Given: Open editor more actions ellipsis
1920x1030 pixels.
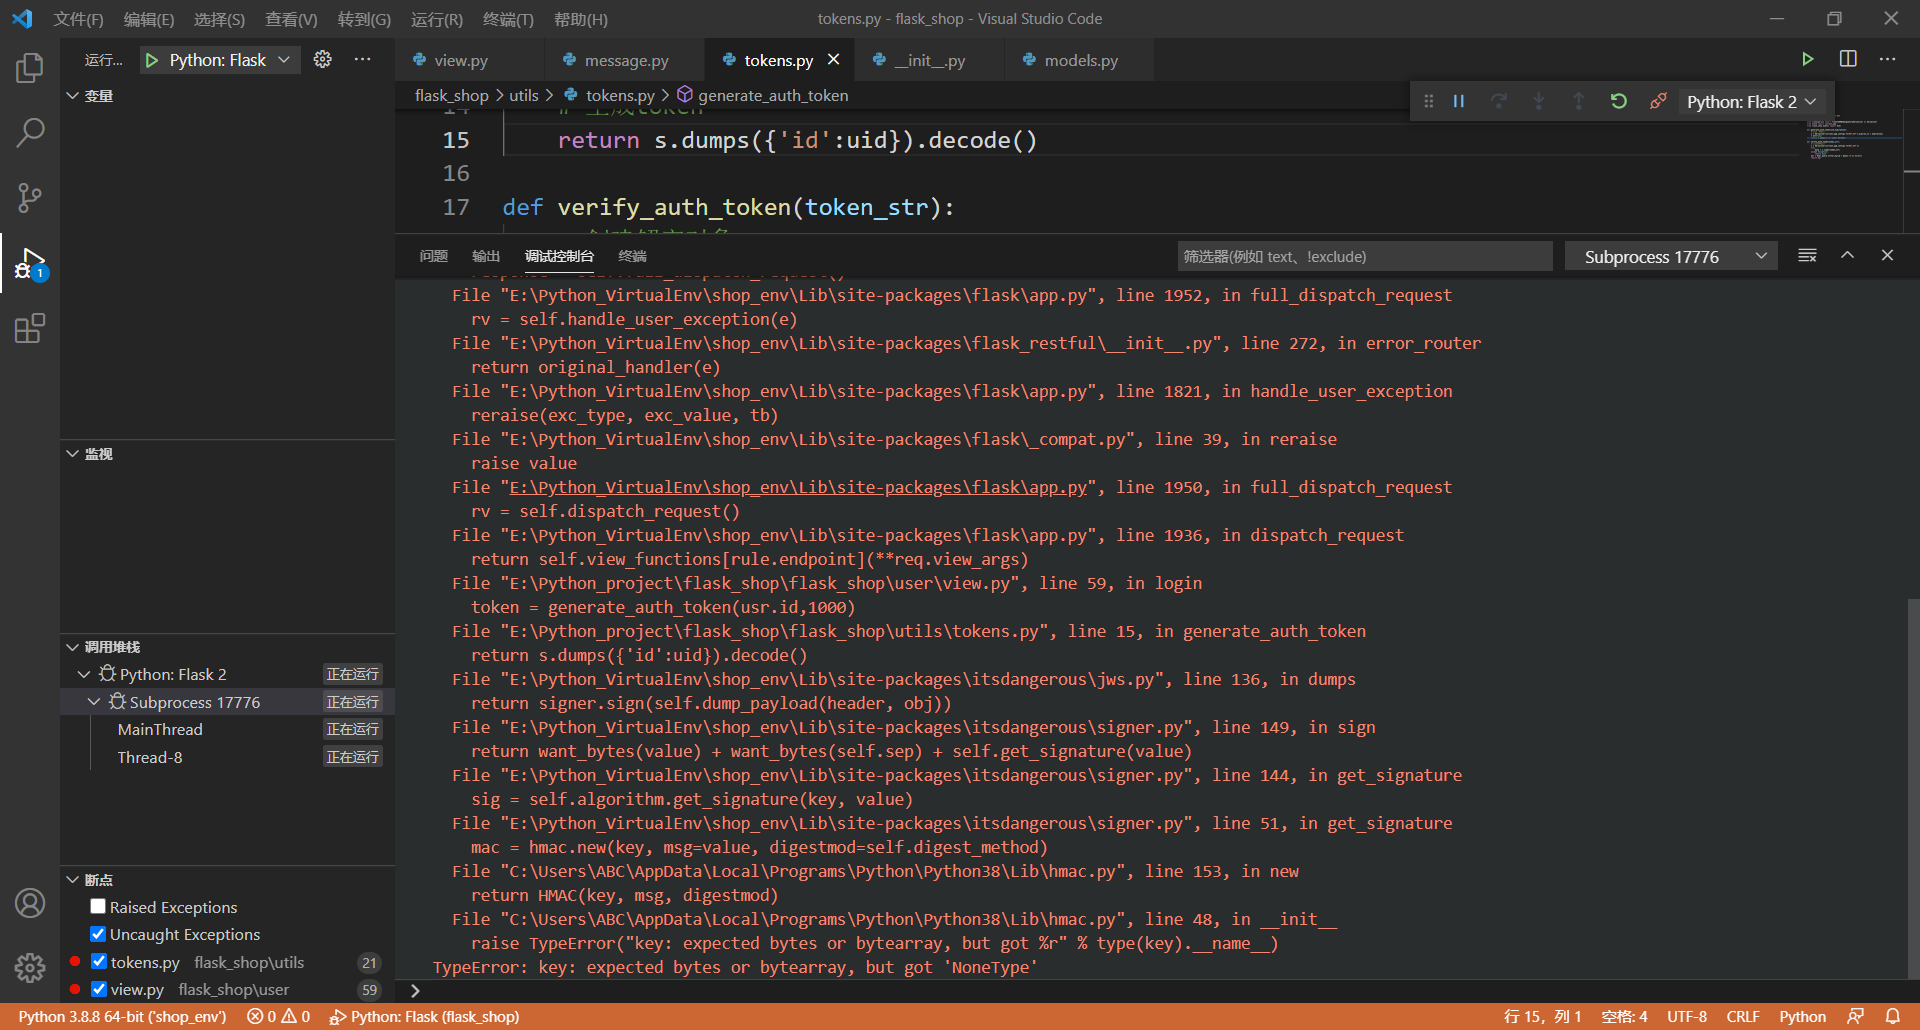Looking at the screenshot, I should pyautogui.click(x=1887, y=59).
